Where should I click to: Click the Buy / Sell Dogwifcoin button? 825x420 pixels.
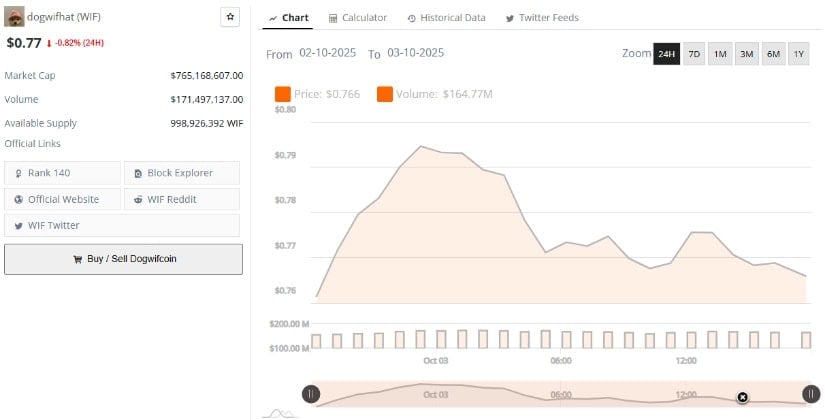(x=123, y=259)
